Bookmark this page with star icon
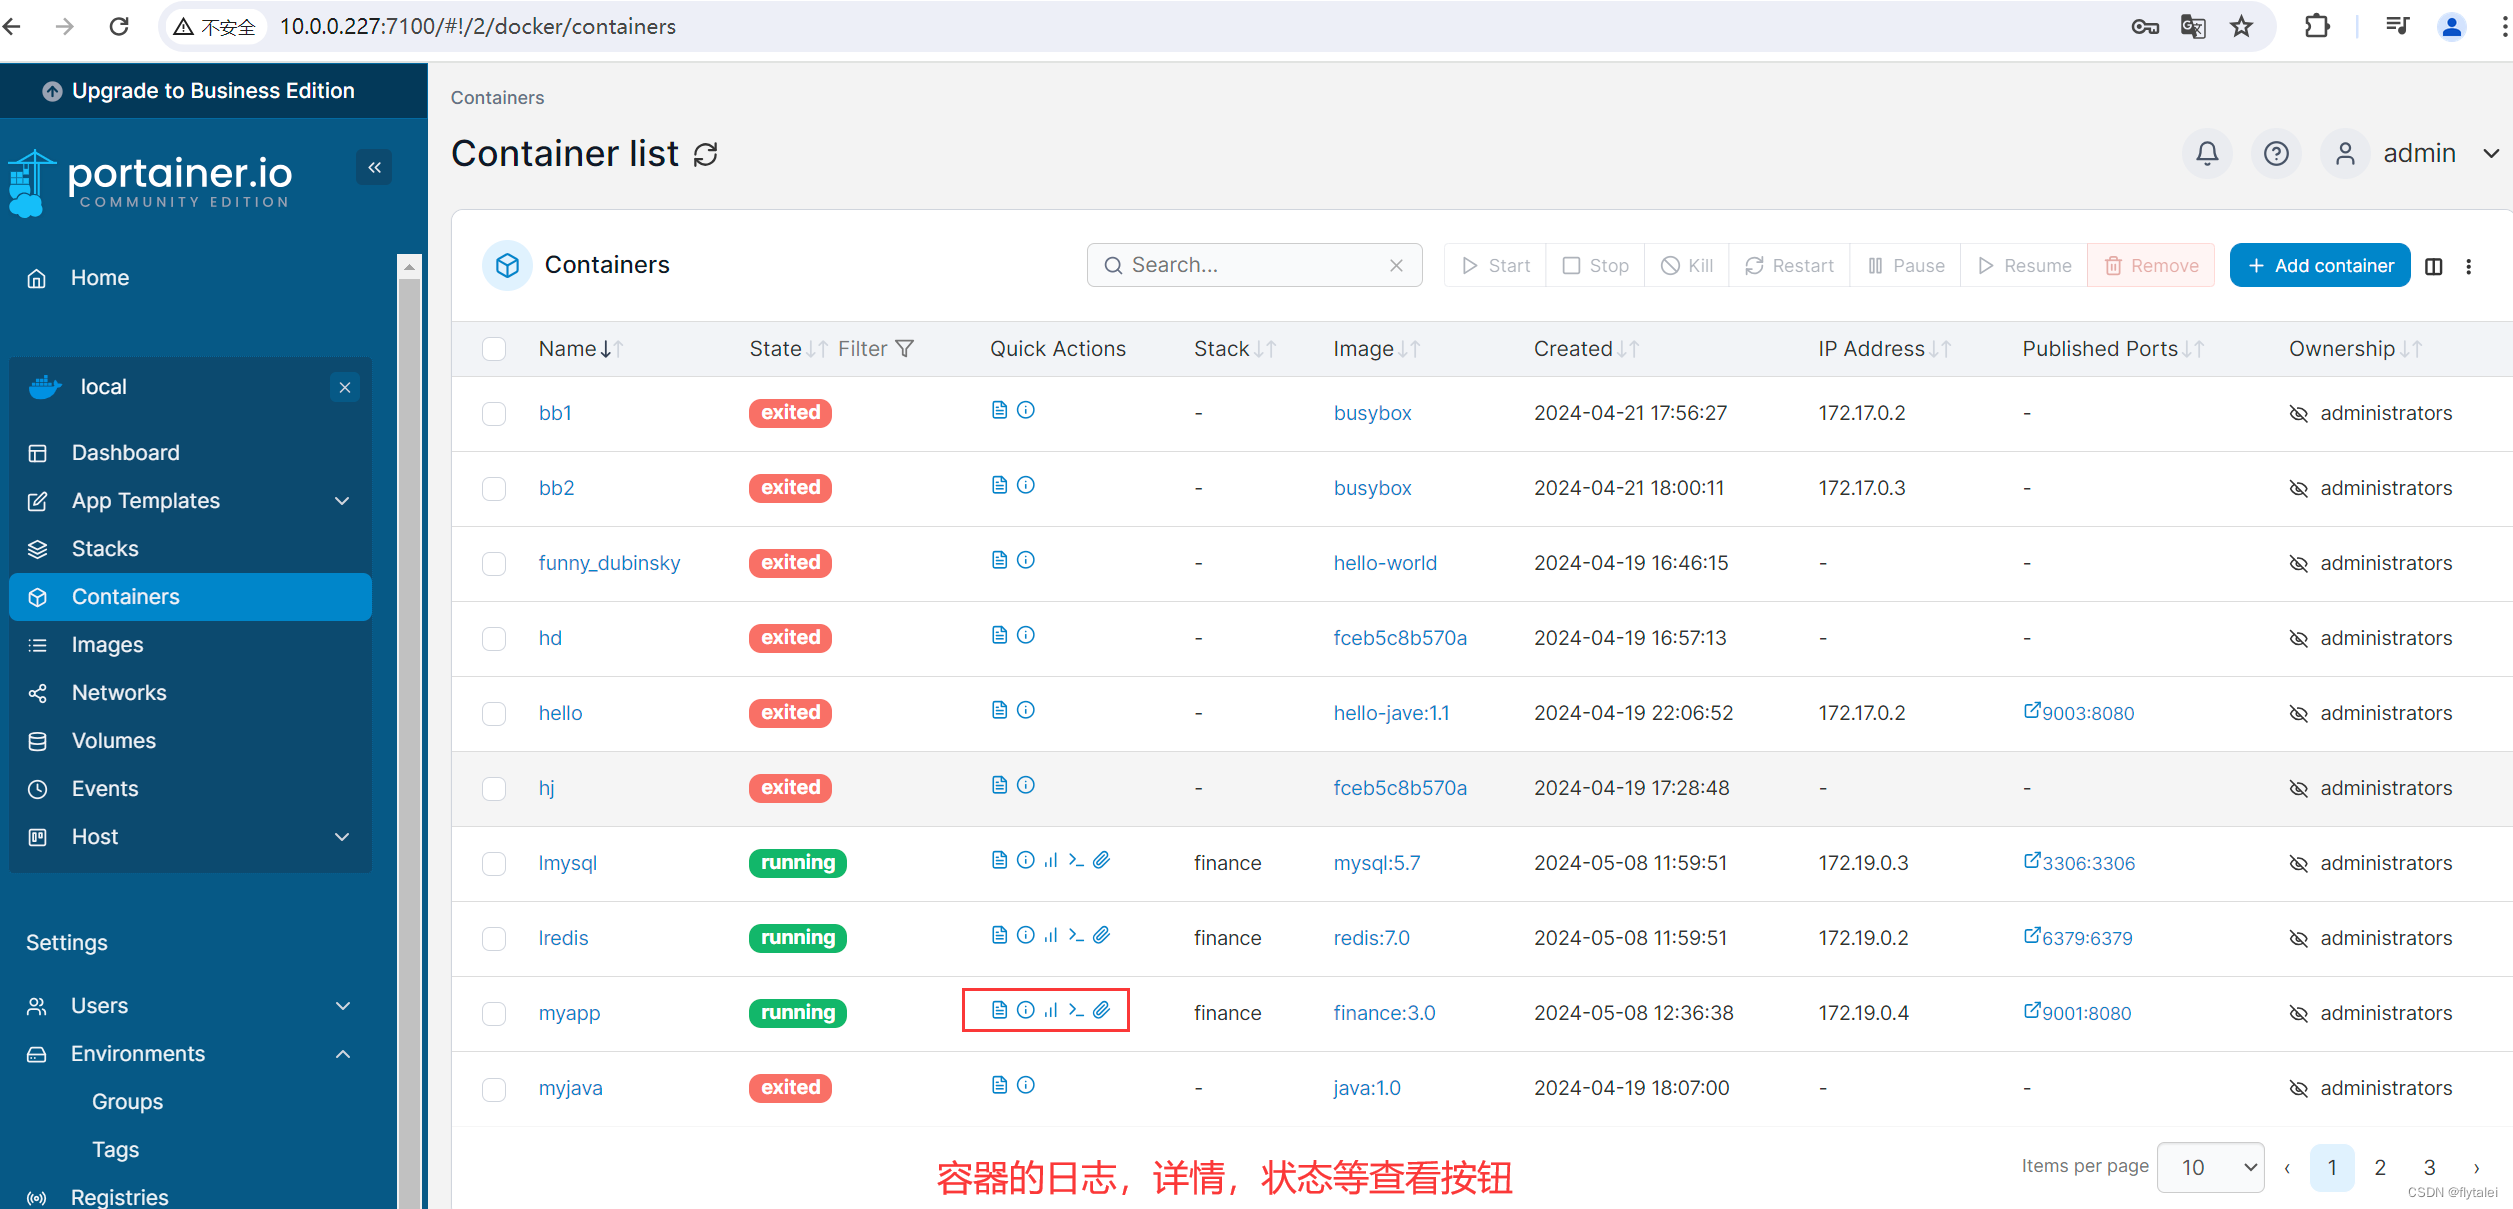This screenshot has width=2513, height=1209. coord(2241,26)
